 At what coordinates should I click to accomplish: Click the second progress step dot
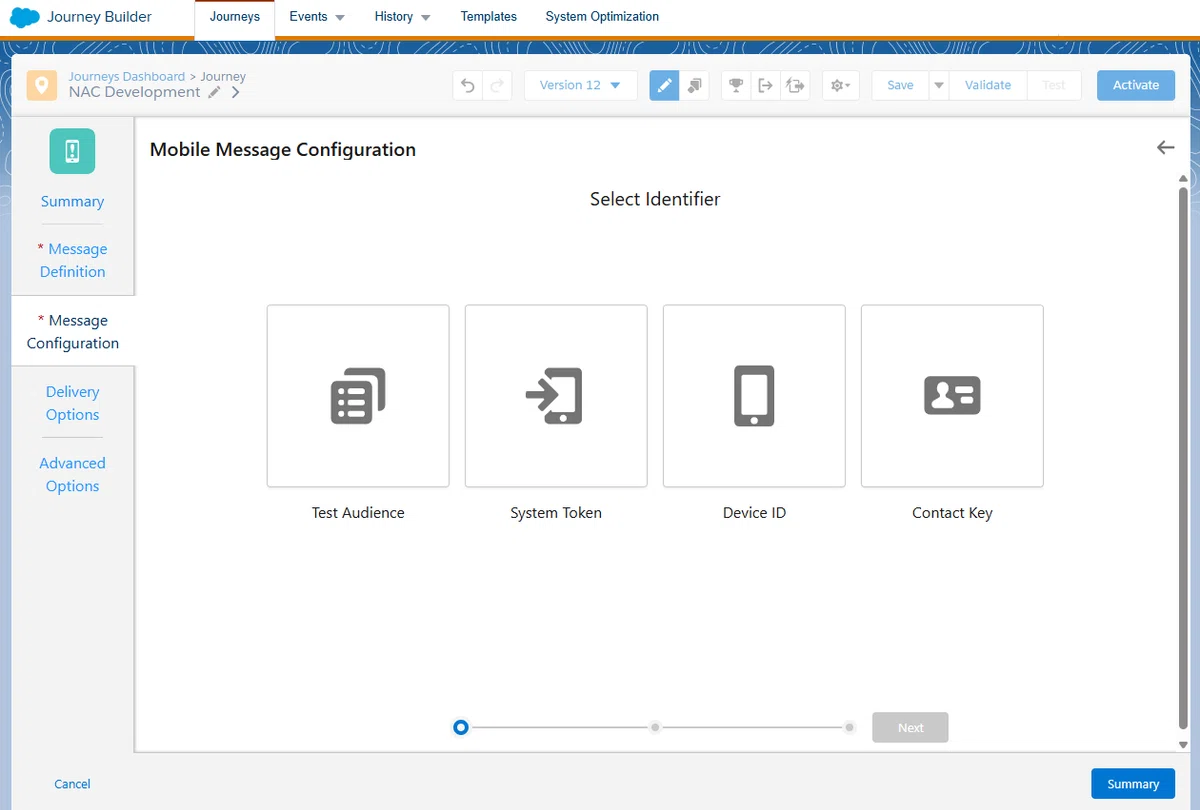tap(655, 728)
